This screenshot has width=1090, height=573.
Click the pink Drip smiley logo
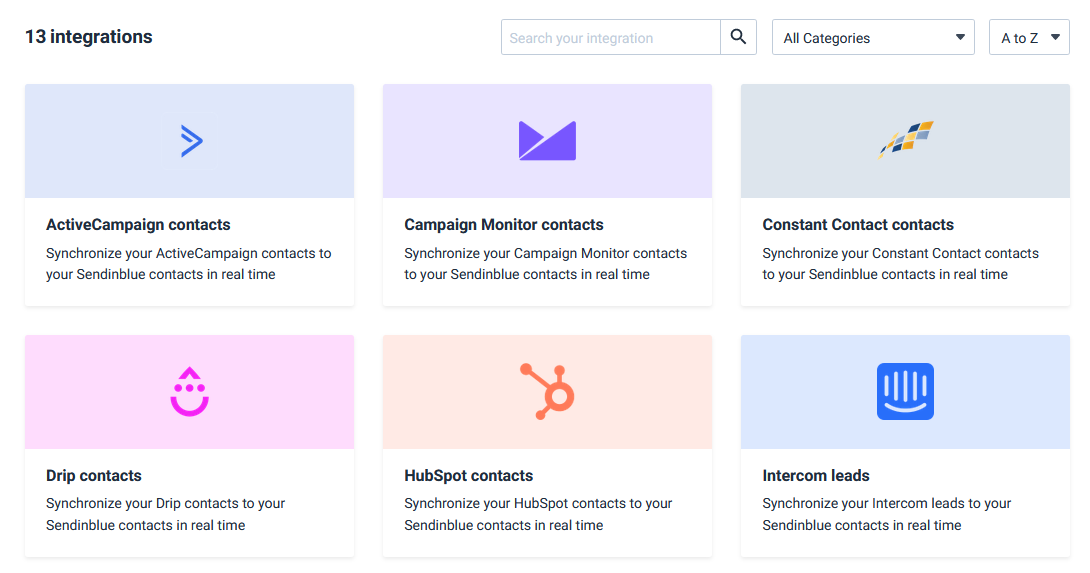point(190,392)
